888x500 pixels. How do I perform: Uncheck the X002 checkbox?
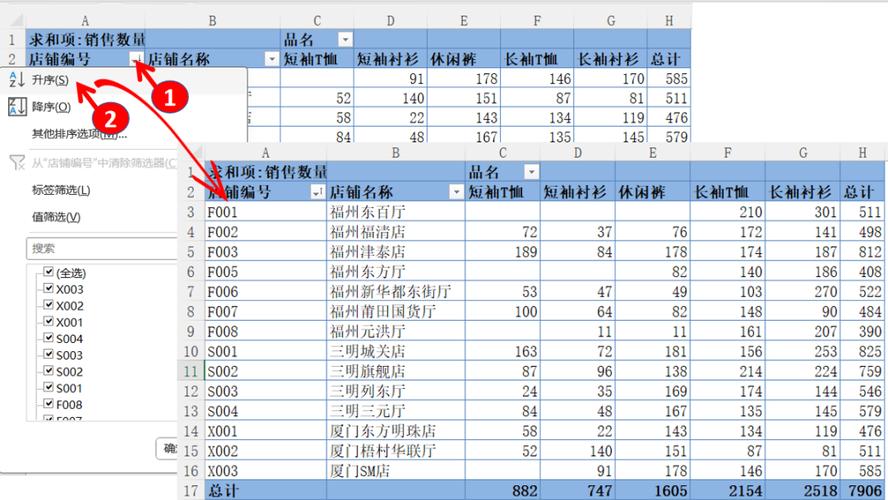[48, 305]
